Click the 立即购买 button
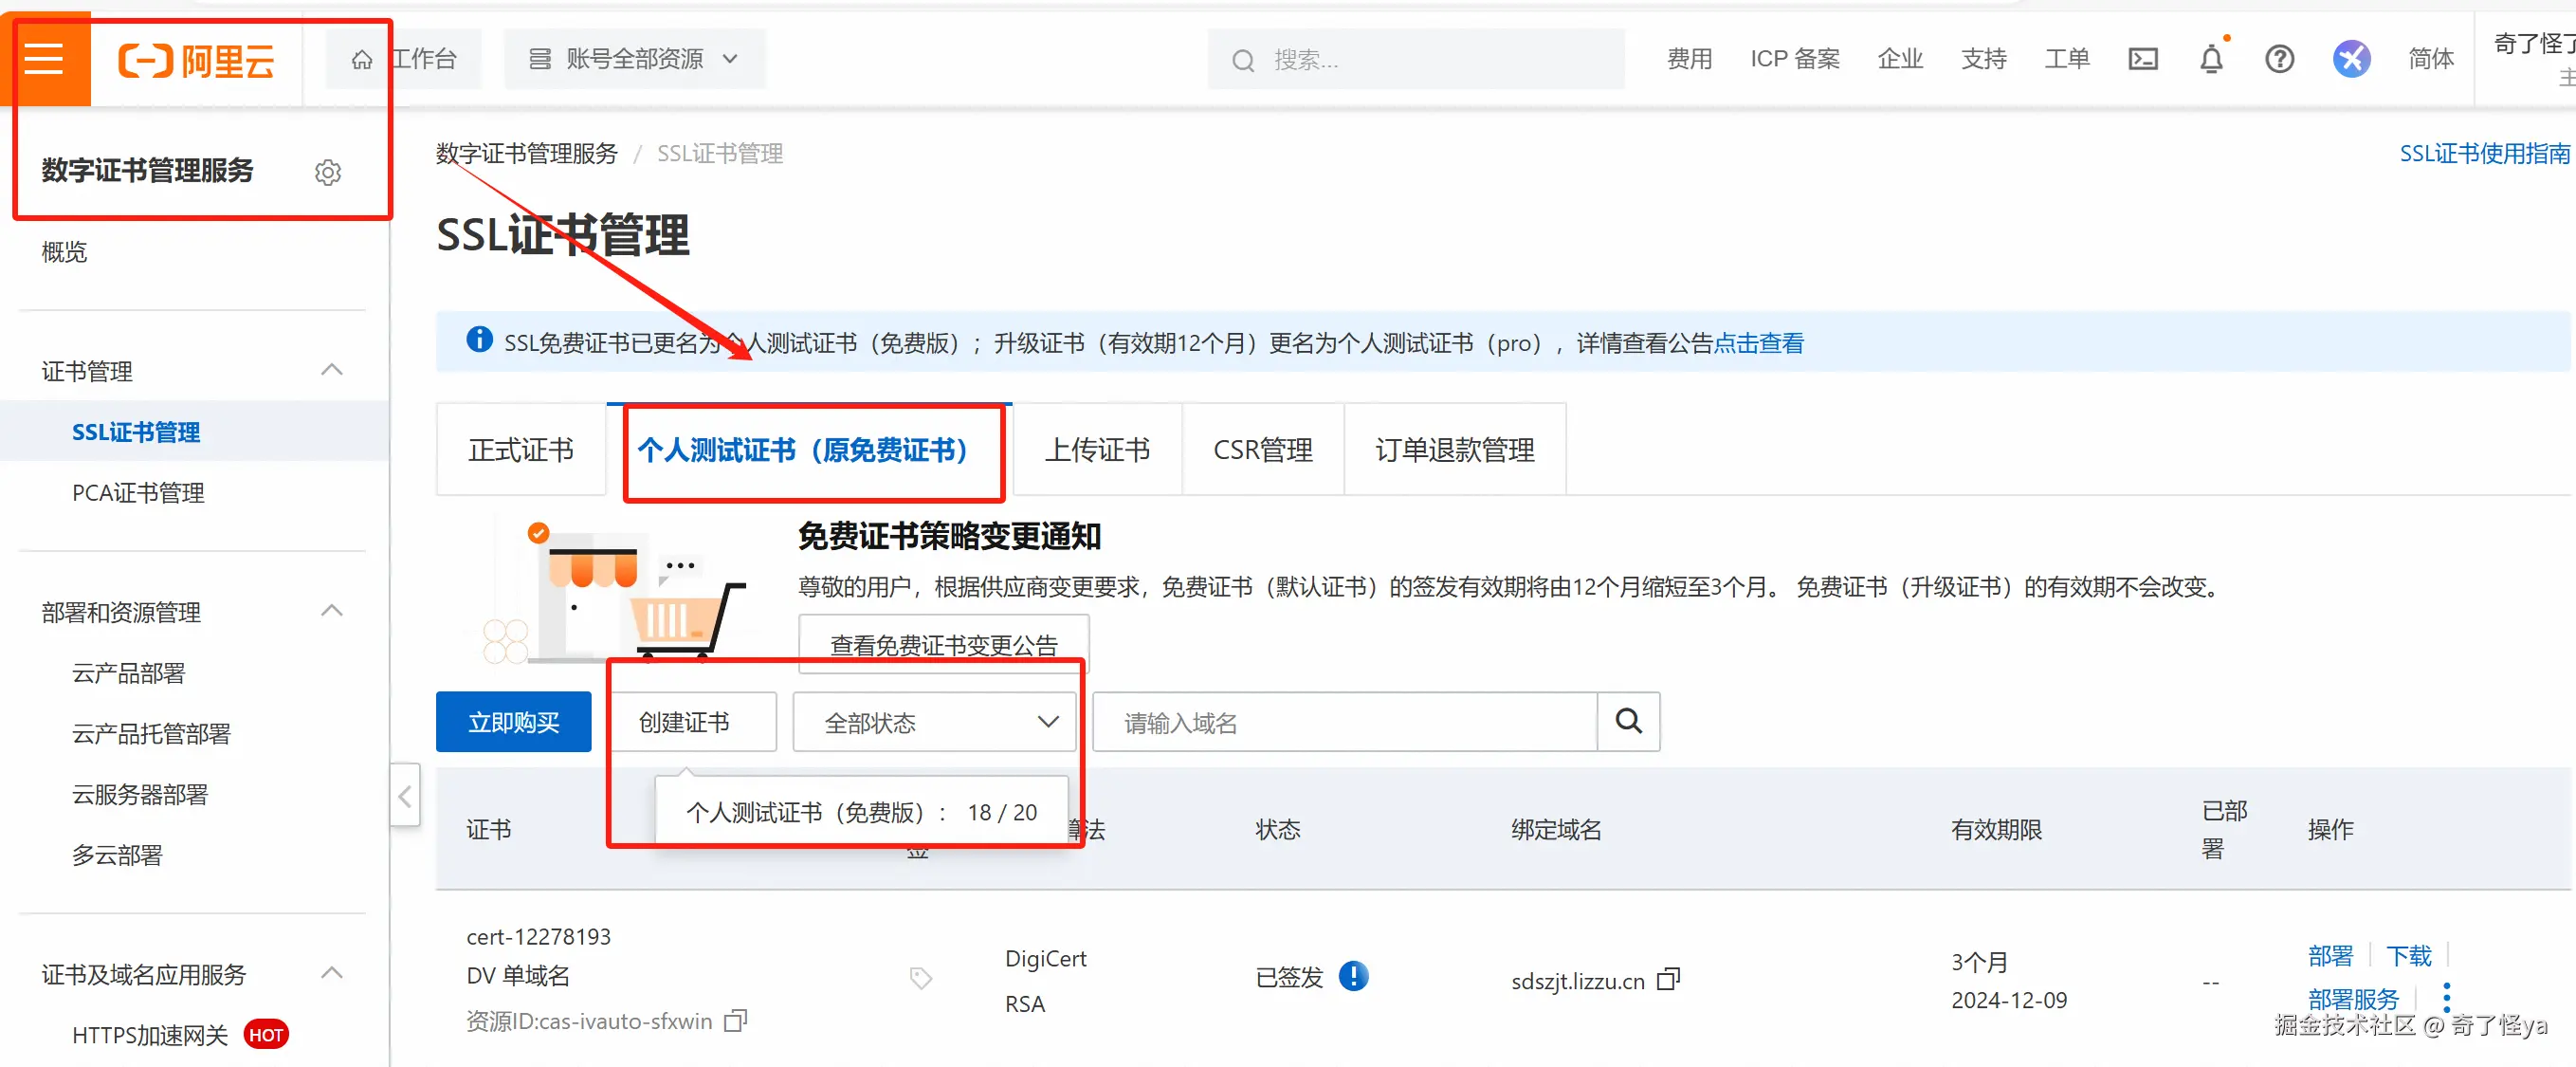This screenshot has width=2576, height=1067. coord(513,722)
